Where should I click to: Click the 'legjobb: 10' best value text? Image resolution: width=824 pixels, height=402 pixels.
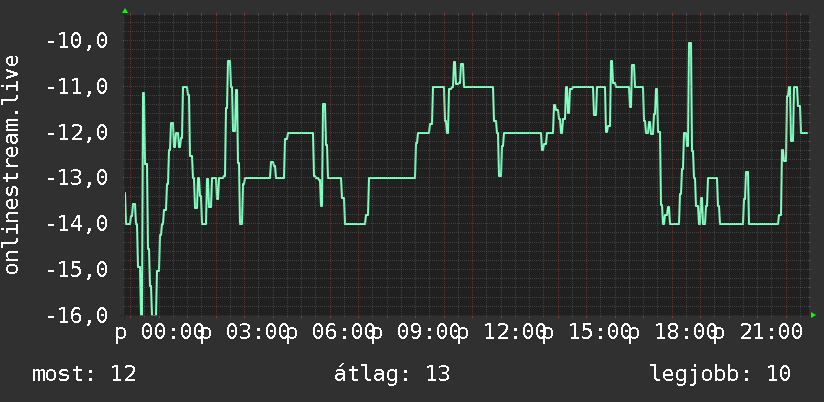(x=720, y=374)
